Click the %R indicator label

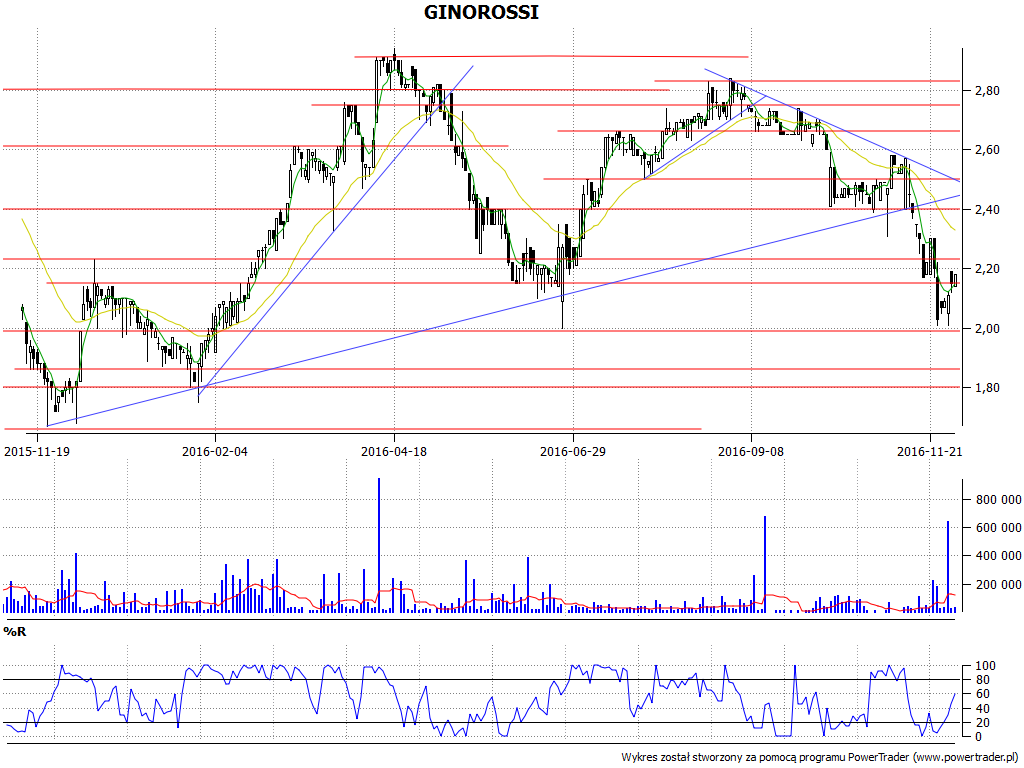click(15, 632)
